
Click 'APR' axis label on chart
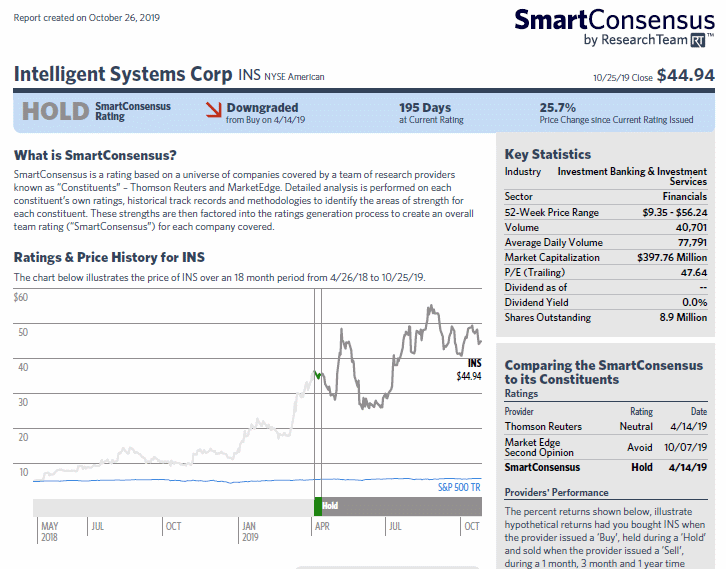[x=322, y=526]
